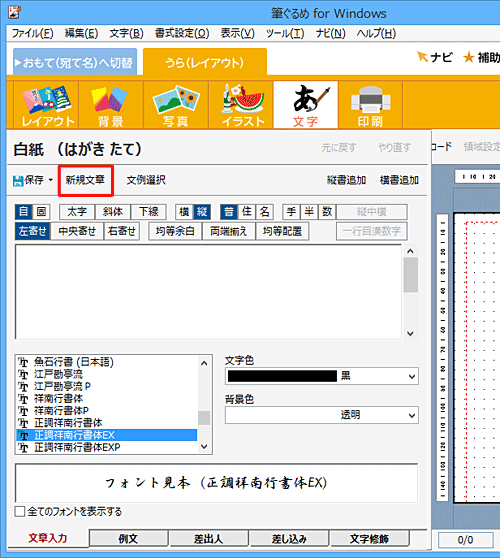Viewport: 500px width, 558px height.
Task: Open the ヘルプ menu
Action: click(x=376, y=33)
